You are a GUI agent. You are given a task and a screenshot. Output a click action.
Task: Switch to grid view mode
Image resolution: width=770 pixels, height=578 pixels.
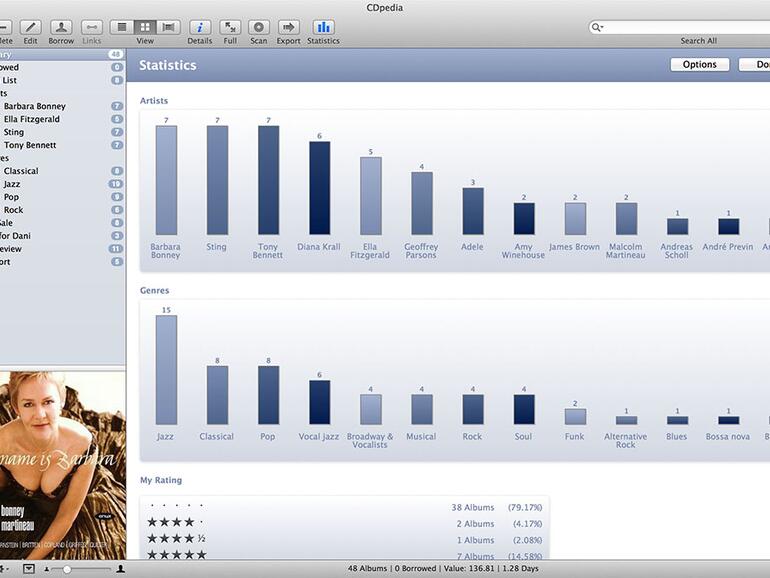pyautogui.click(x=145, y=27)
